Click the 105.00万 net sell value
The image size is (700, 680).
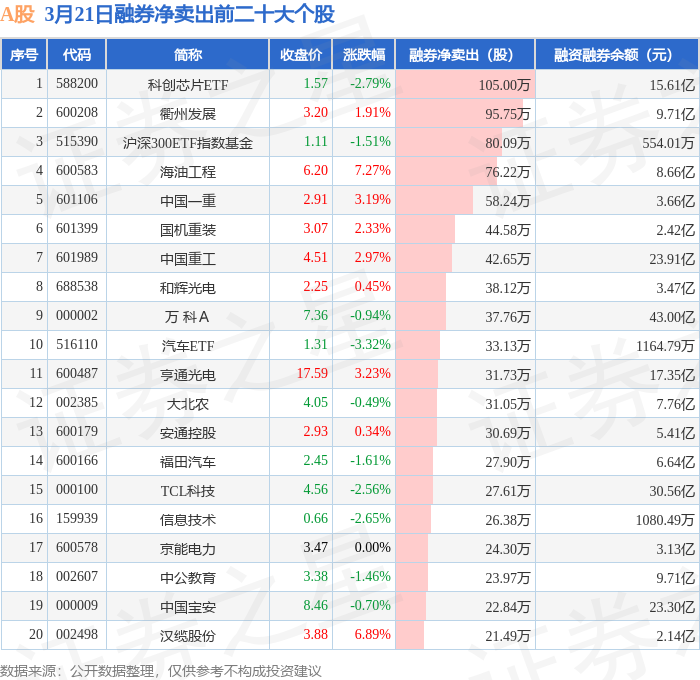504,85
